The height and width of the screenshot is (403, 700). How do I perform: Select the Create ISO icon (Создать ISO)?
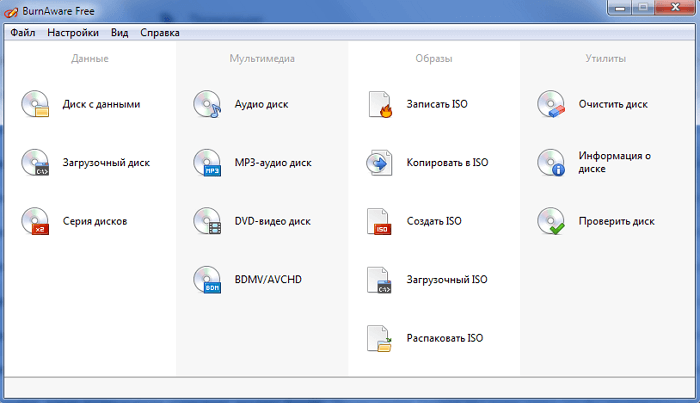pyautogui.click(x=380, y=221)
